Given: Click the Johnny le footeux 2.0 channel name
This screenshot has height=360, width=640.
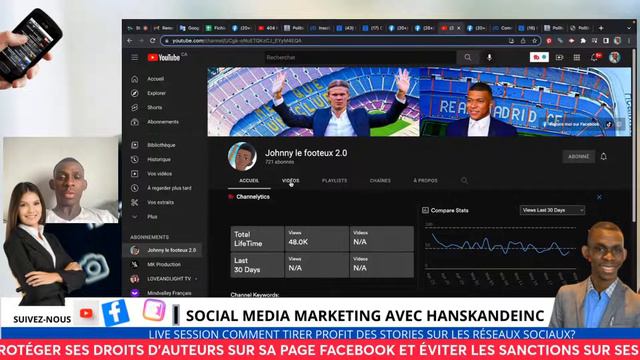Looking at the screenshot, I should pos(306,153).
